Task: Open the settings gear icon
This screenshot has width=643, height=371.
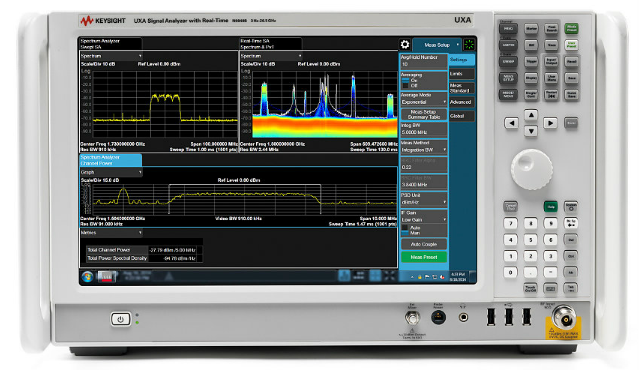Action: coord(405,45)
